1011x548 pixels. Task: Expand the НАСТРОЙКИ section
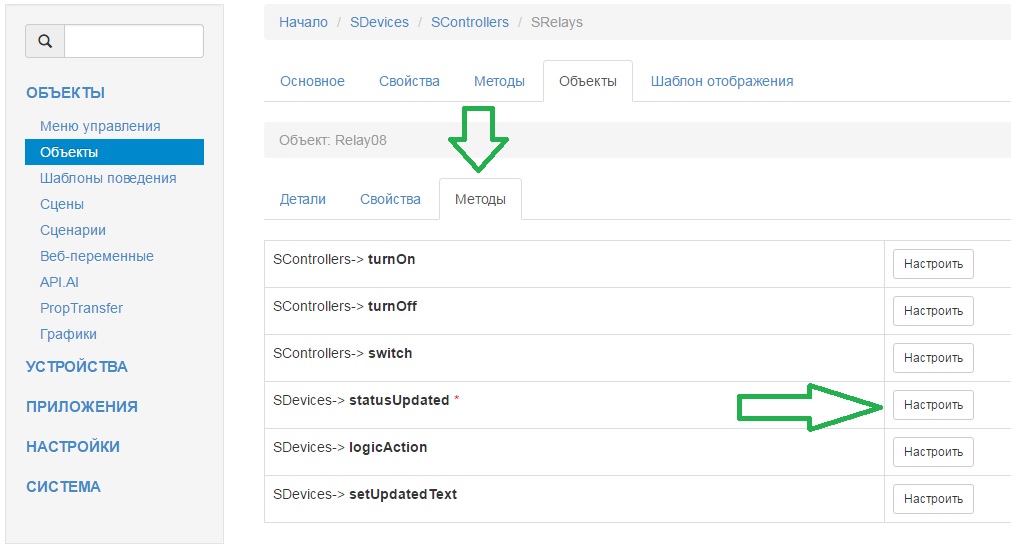tap(73, 447)
